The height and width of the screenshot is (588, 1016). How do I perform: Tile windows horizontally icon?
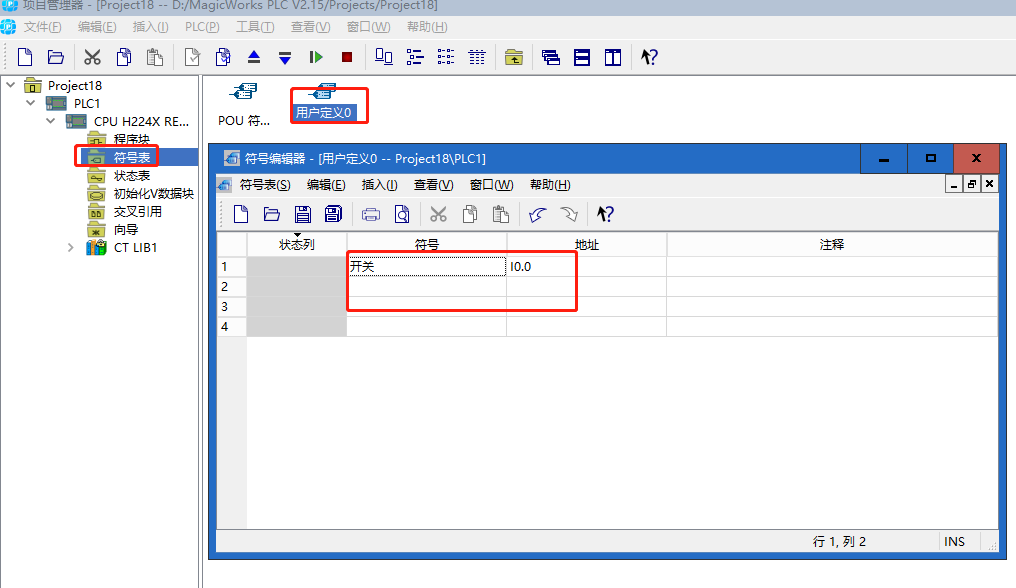[x=582, y=57]
